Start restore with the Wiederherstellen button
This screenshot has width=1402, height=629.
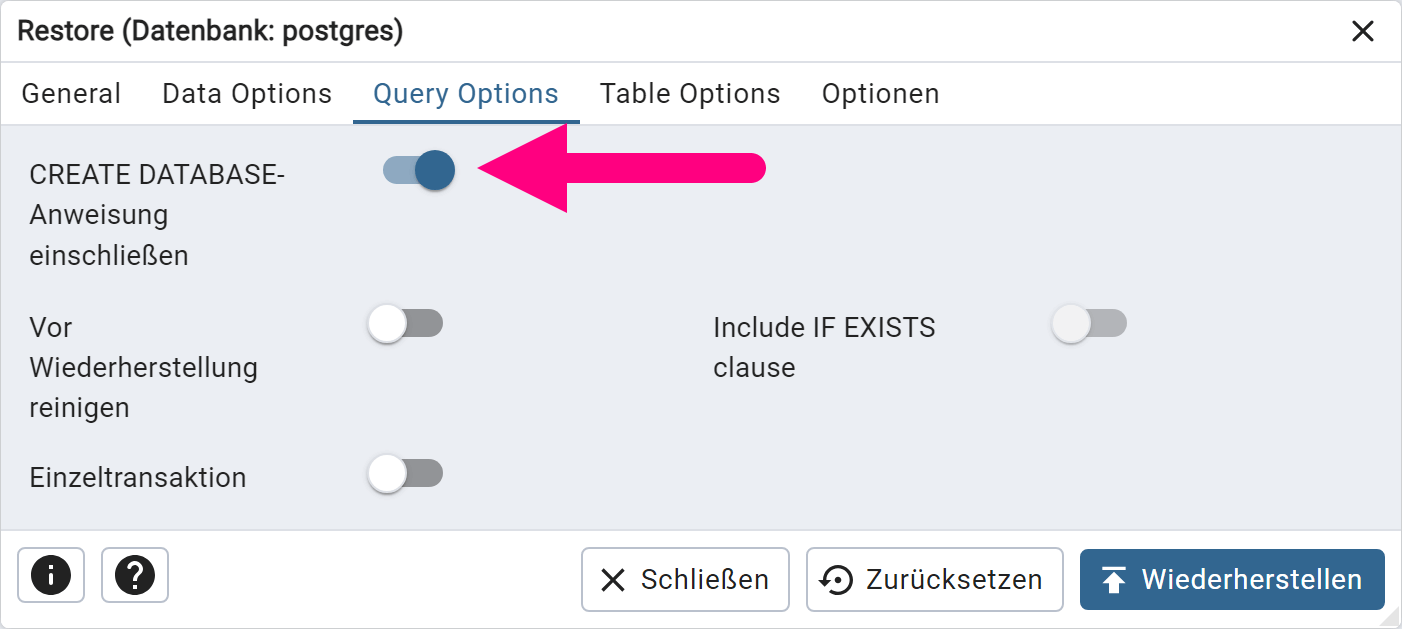coord(1232,579)
